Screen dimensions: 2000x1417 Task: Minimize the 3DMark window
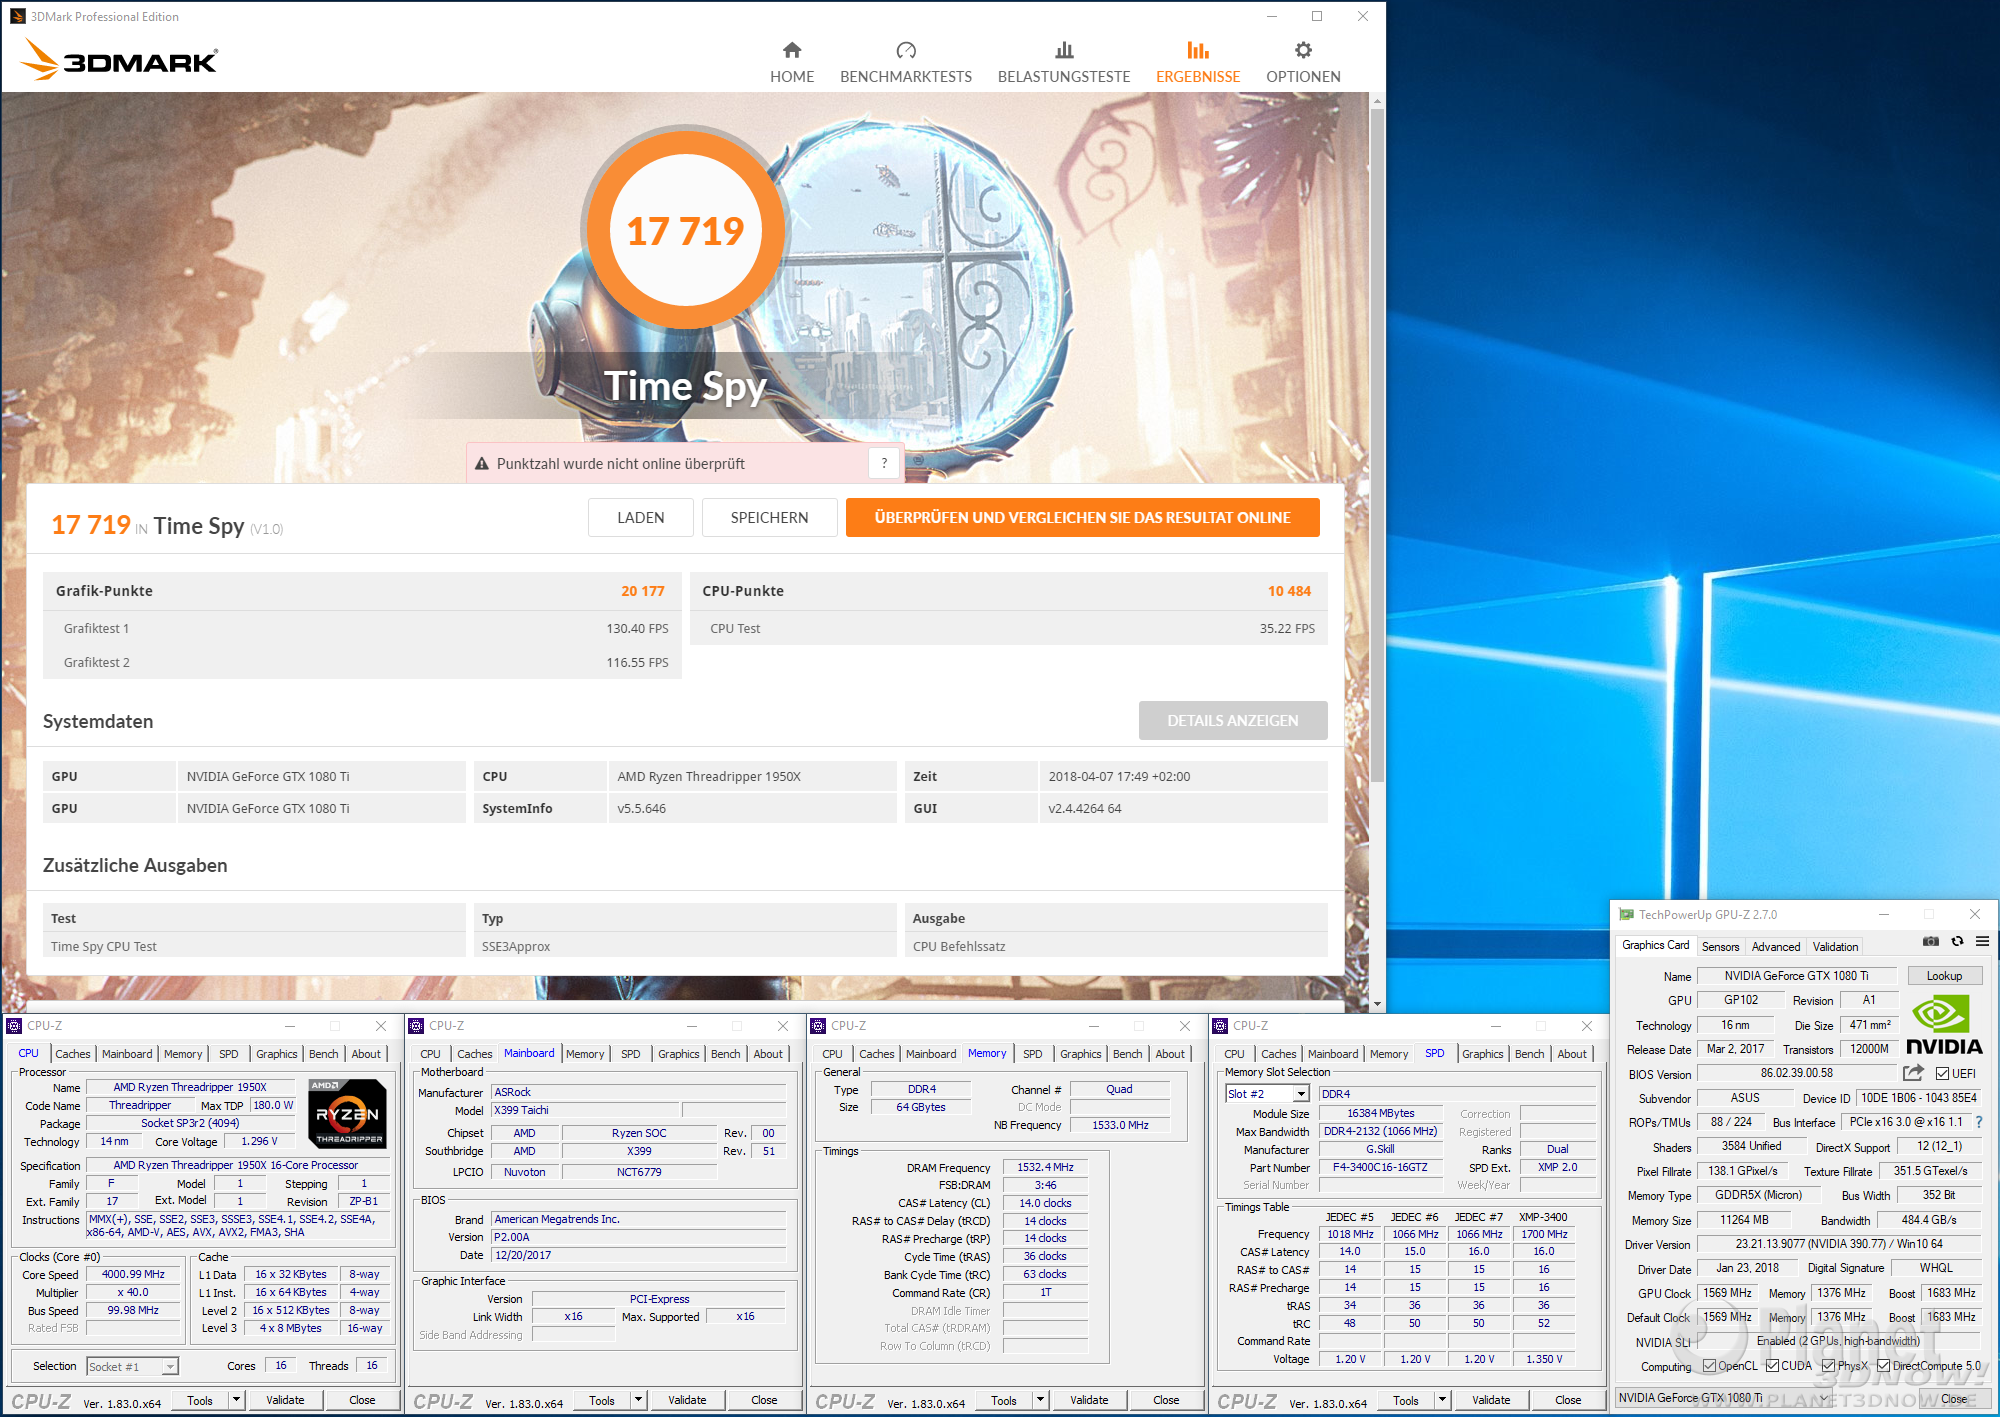click(1272, 16)
